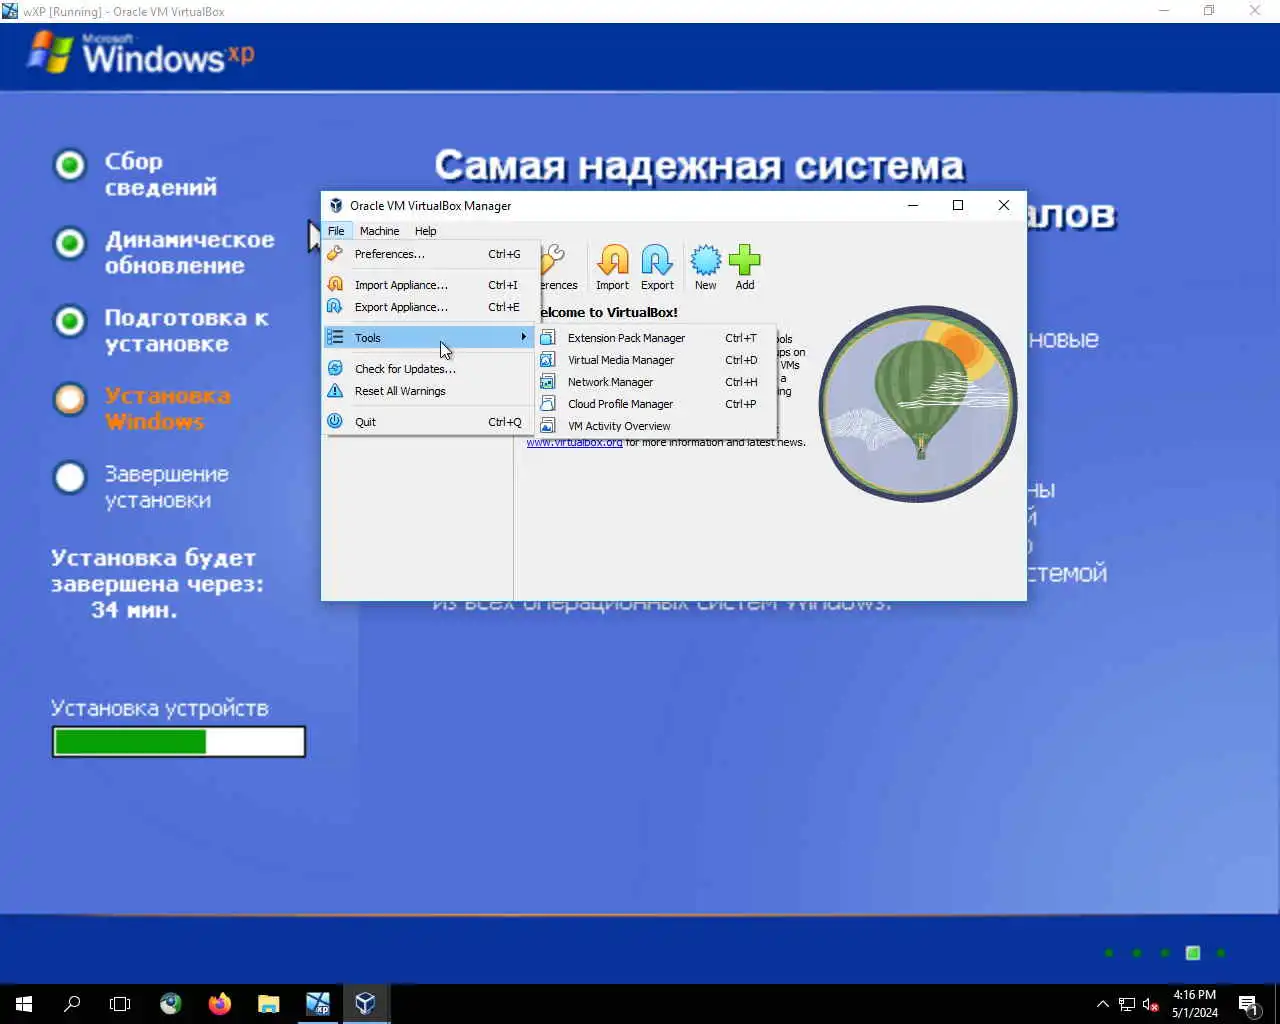Open Virtual Media Manager
The height and width of the screenshot is (1024, 1280).
pos(656,360)
